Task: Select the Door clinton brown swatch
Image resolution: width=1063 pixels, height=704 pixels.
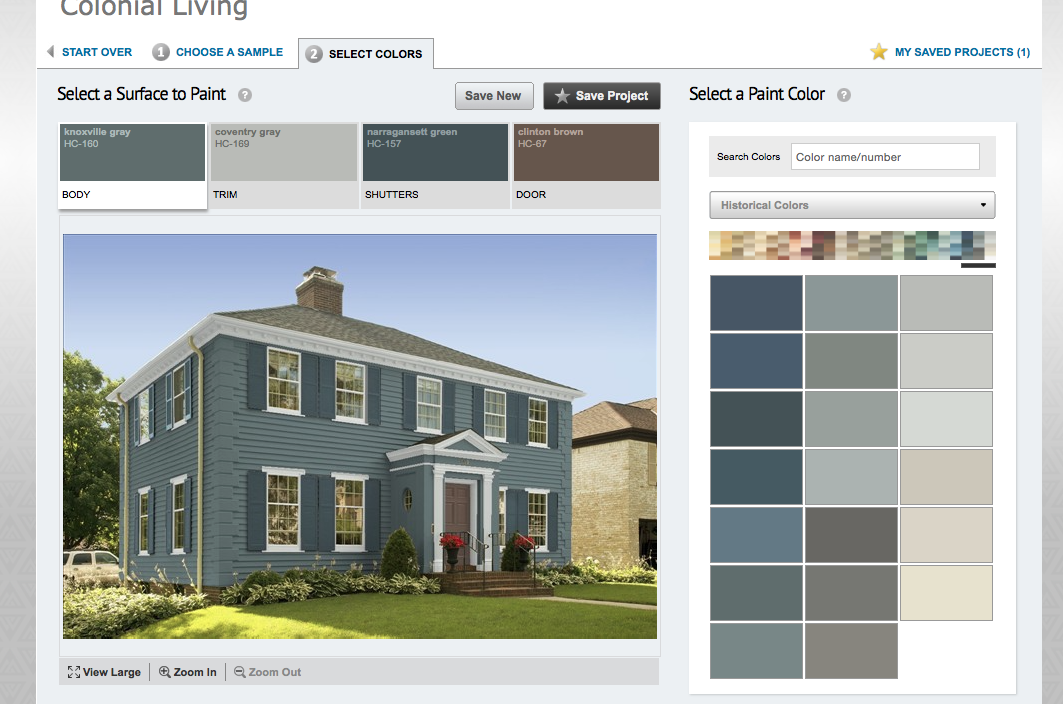Action: [586, 152]
